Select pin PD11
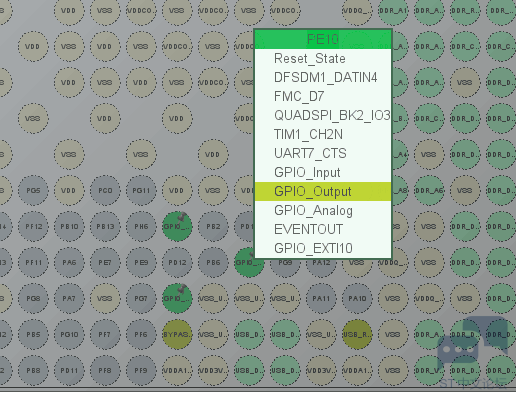The height and width of the screenshot is (399, 516). (69, 370)
